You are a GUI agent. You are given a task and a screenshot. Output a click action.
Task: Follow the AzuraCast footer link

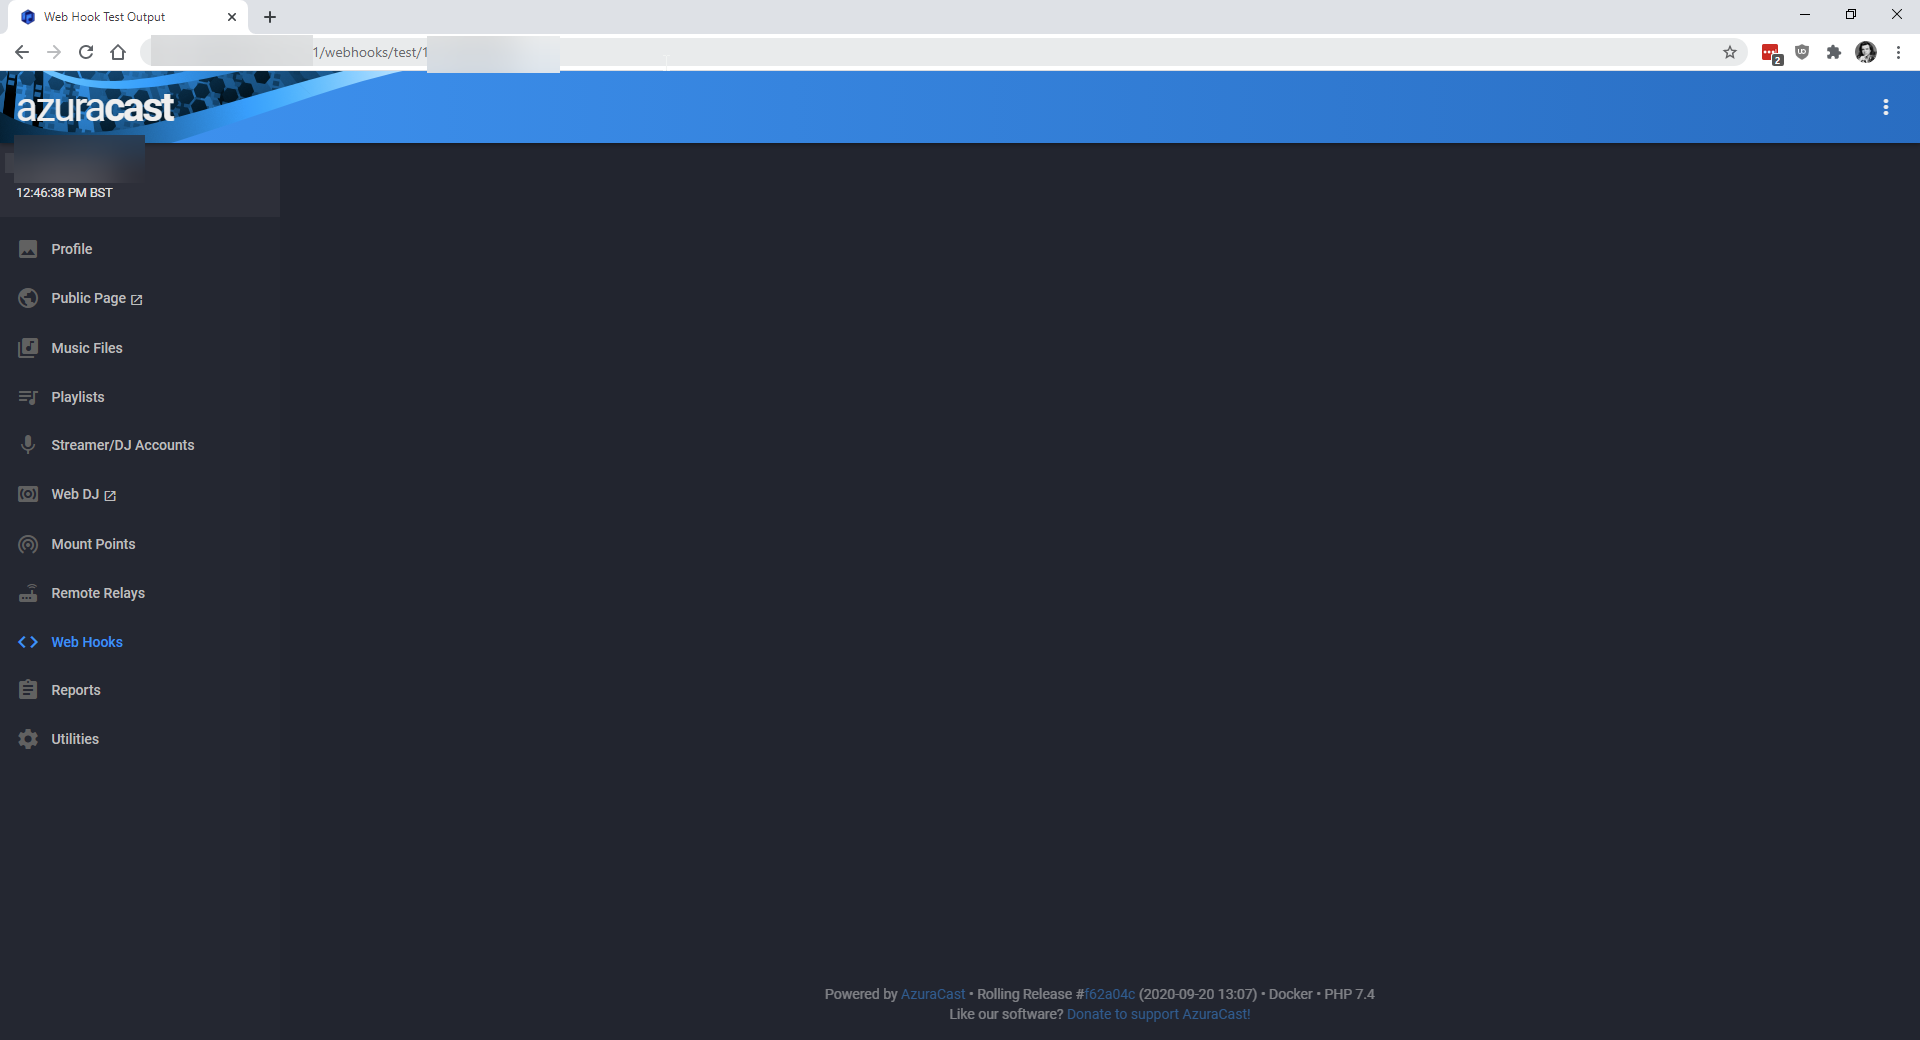(932, 994)
